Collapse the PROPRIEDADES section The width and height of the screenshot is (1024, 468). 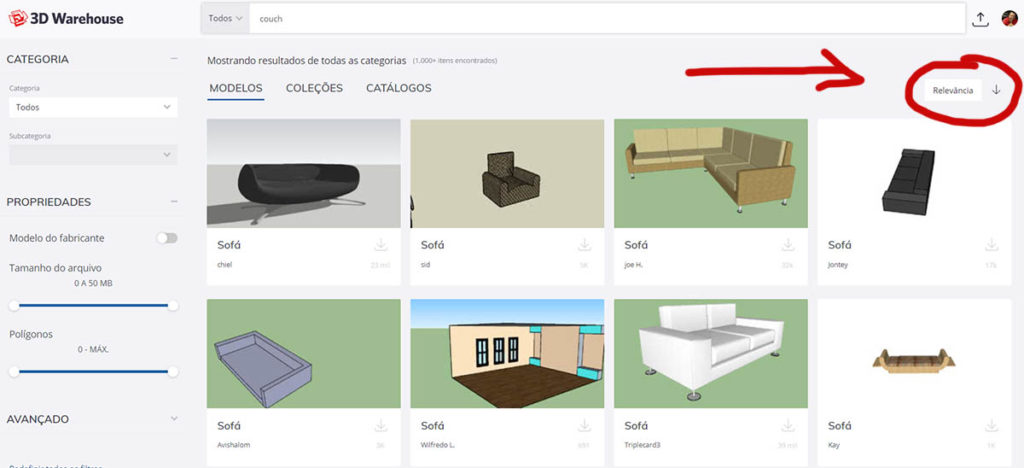(x=174, y=202)
